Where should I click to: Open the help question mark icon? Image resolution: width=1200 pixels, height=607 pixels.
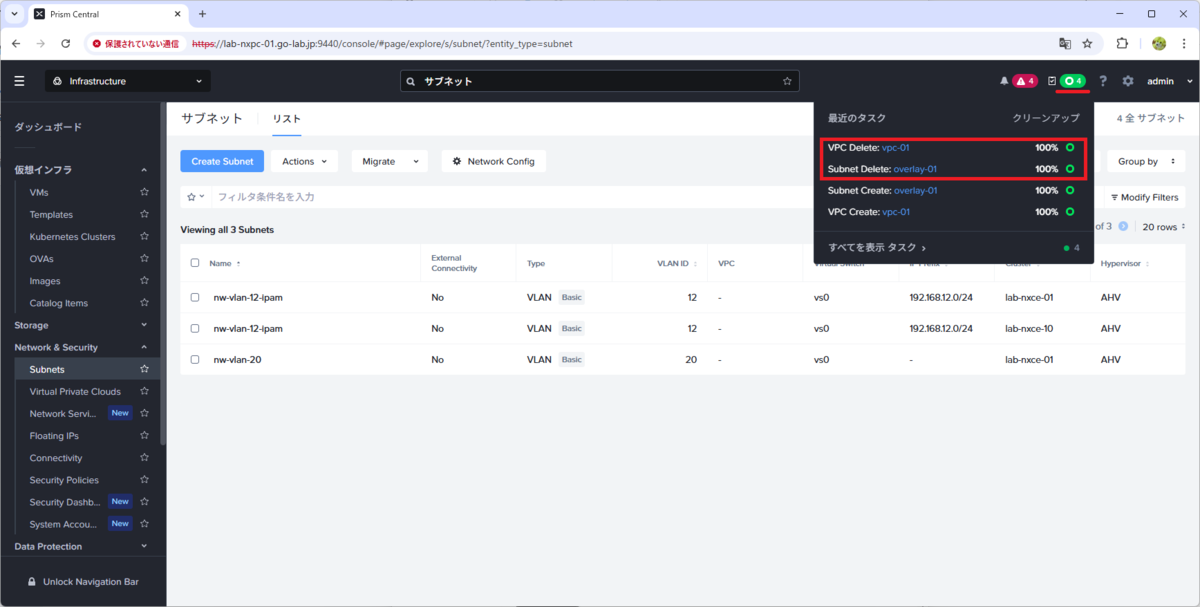coord(1103,81)
